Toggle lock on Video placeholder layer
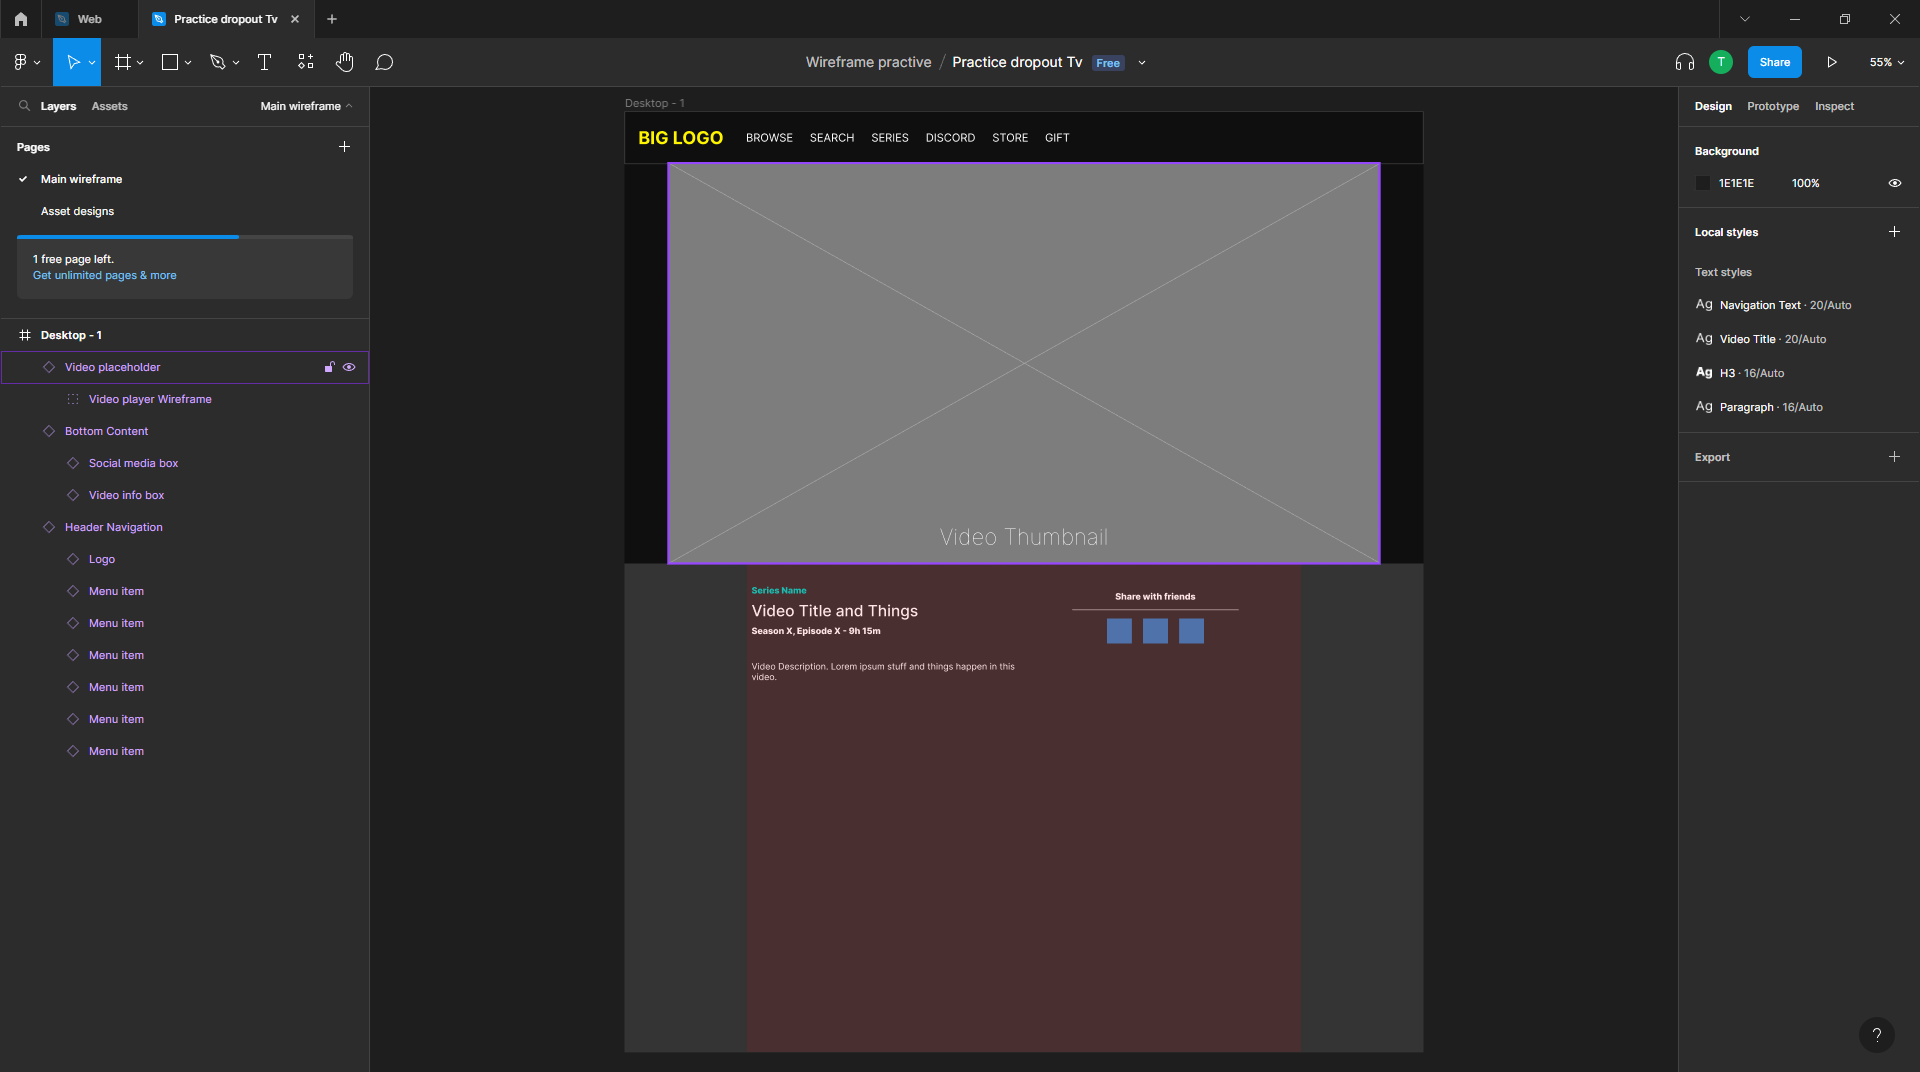The image size is (1920, 1072). click(329, 367)
